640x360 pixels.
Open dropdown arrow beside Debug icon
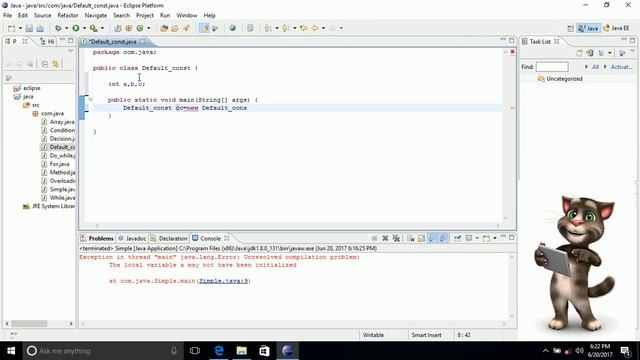point(67,28)
